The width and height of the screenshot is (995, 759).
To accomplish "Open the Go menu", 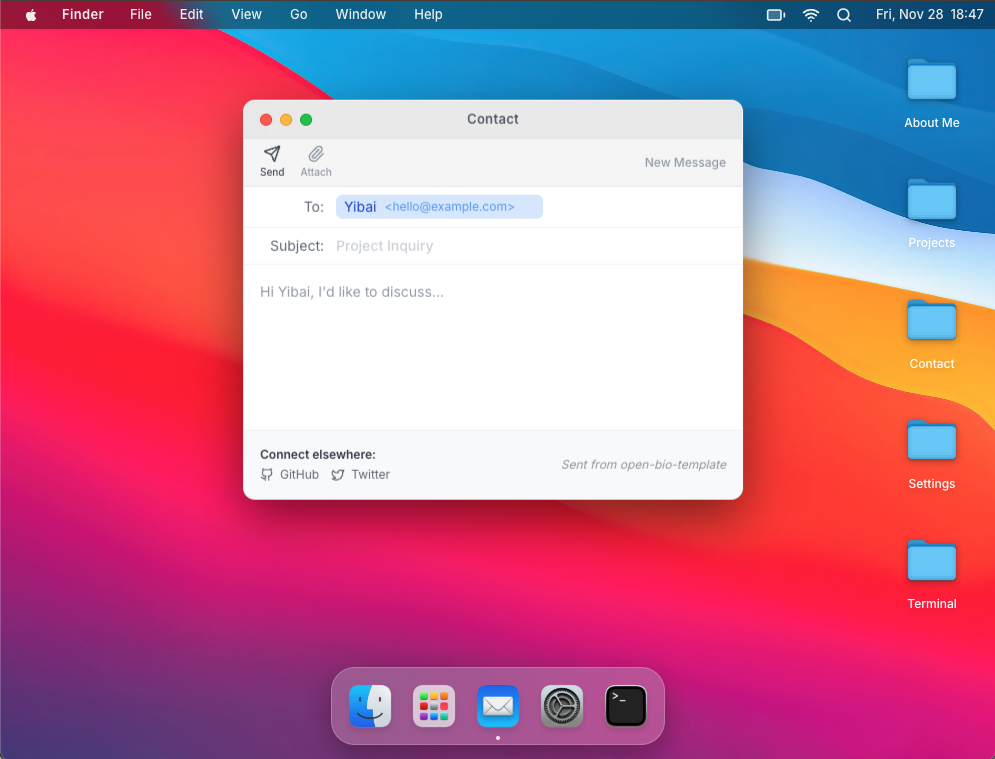I will (298, 15).
